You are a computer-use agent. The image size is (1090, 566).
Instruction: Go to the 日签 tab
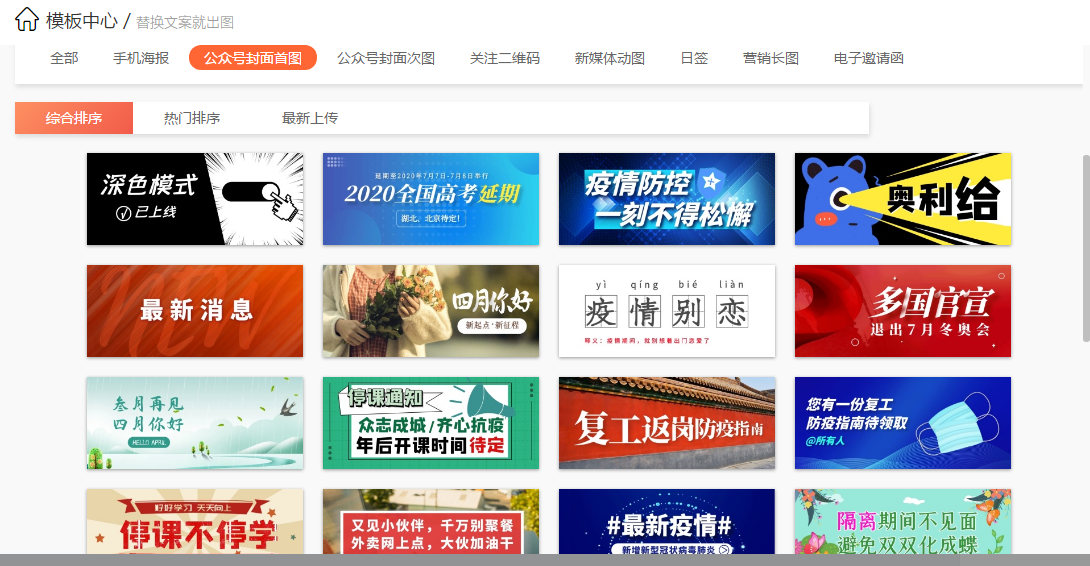[x=694, y=58]
